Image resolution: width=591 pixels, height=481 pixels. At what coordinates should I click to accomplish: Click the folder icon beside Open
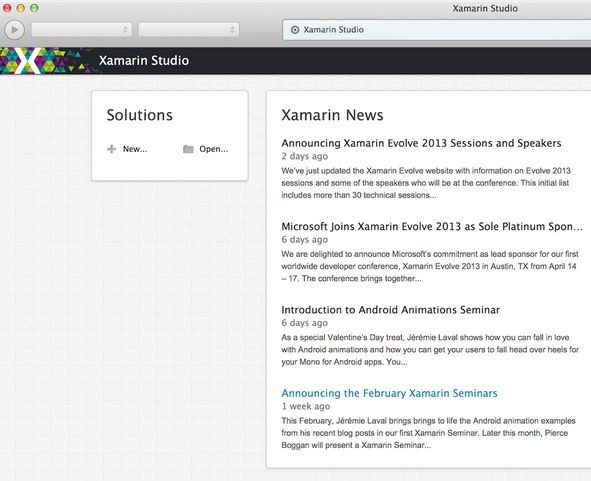tap(188, 149)
